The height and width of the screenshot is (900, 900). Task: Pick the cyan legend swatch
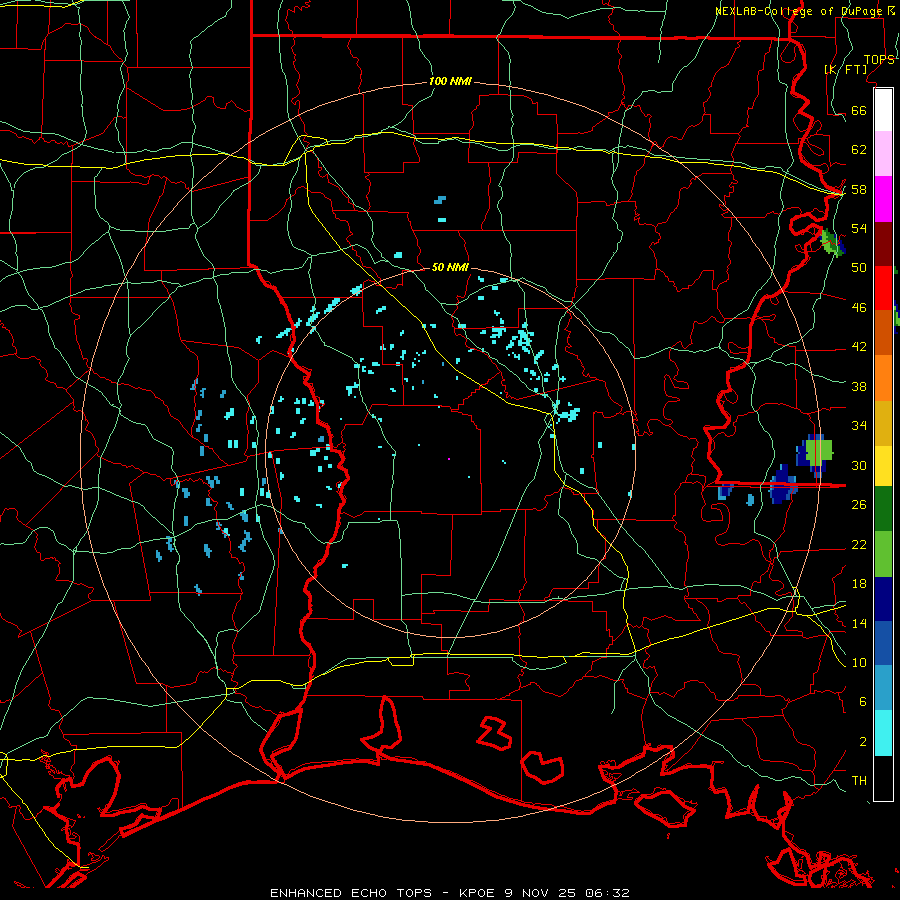[x=883, y=733]
